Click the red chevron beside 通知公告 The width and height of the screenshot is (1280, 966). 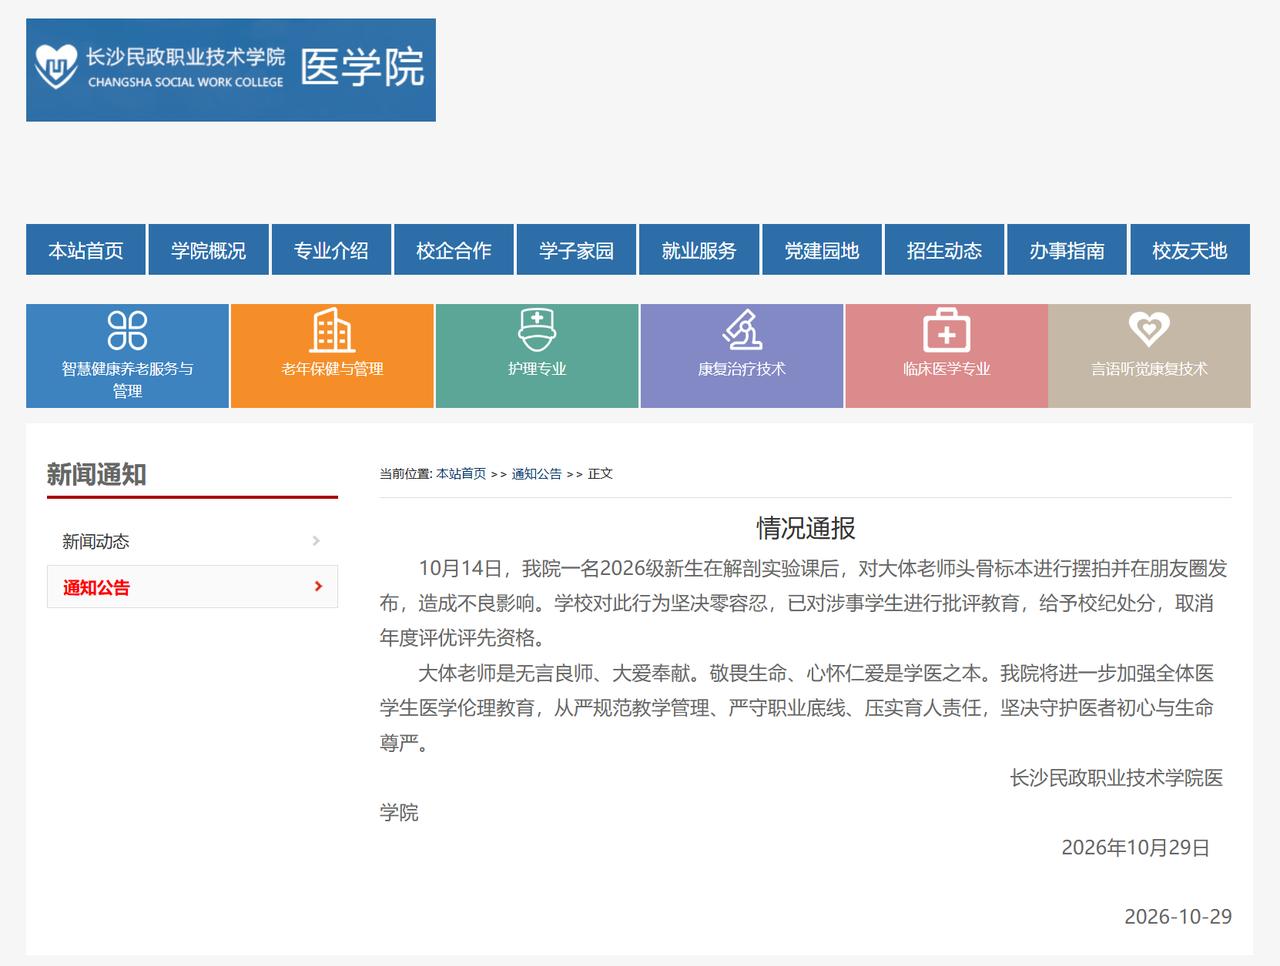click(x=318, y=587)
